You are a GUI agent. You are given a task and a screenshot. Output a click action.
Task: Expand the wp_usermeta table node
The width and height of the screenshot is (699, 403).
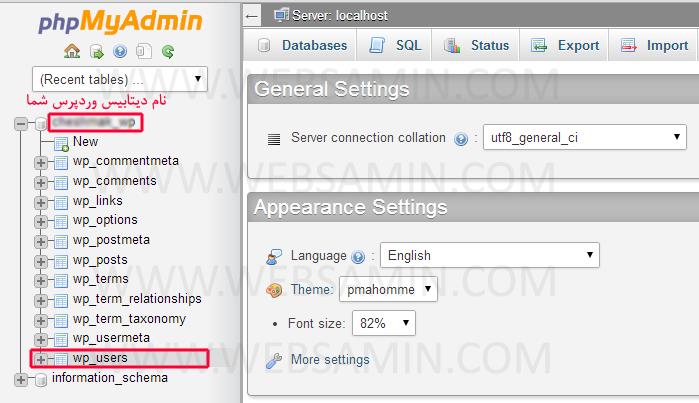click(41, 340)
